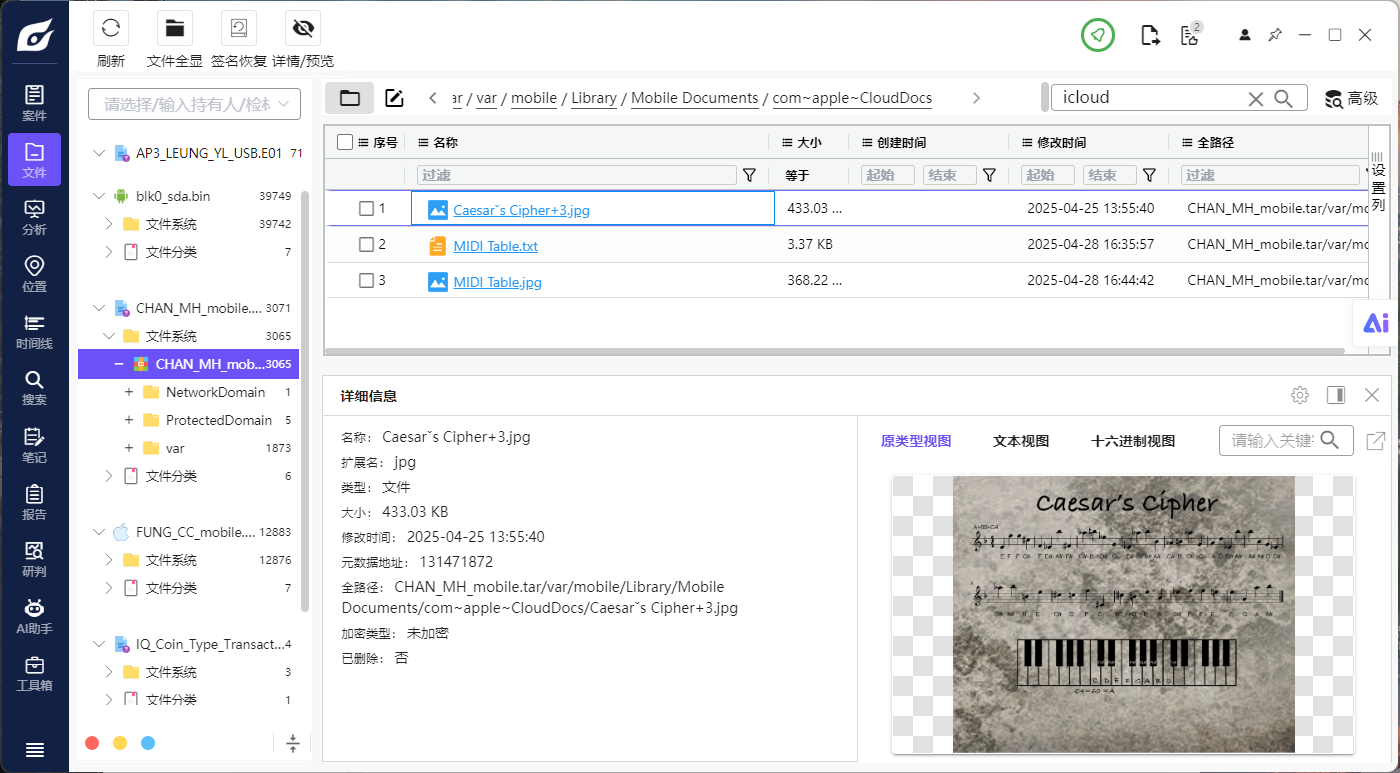Open the 搜索 sidebar section
1400x773 pixels.
pos(34,388)
